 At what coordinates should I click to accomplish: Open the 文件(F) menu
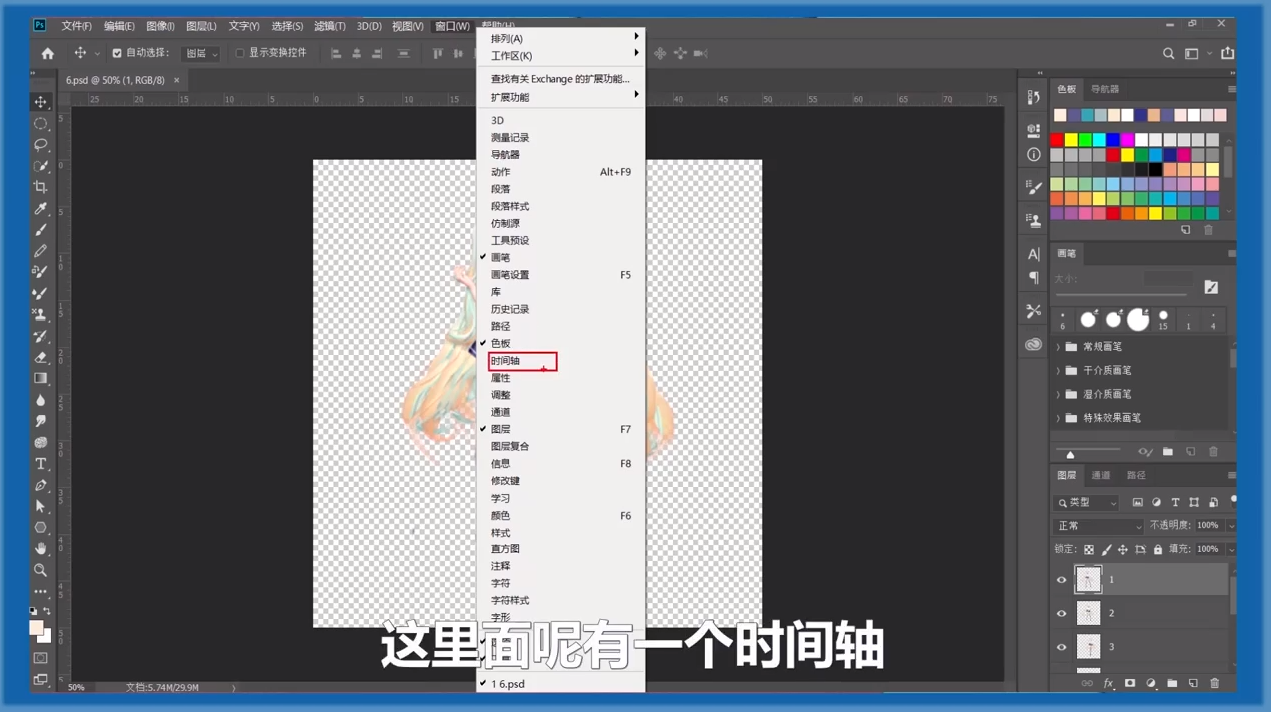(x=76, y=26)
